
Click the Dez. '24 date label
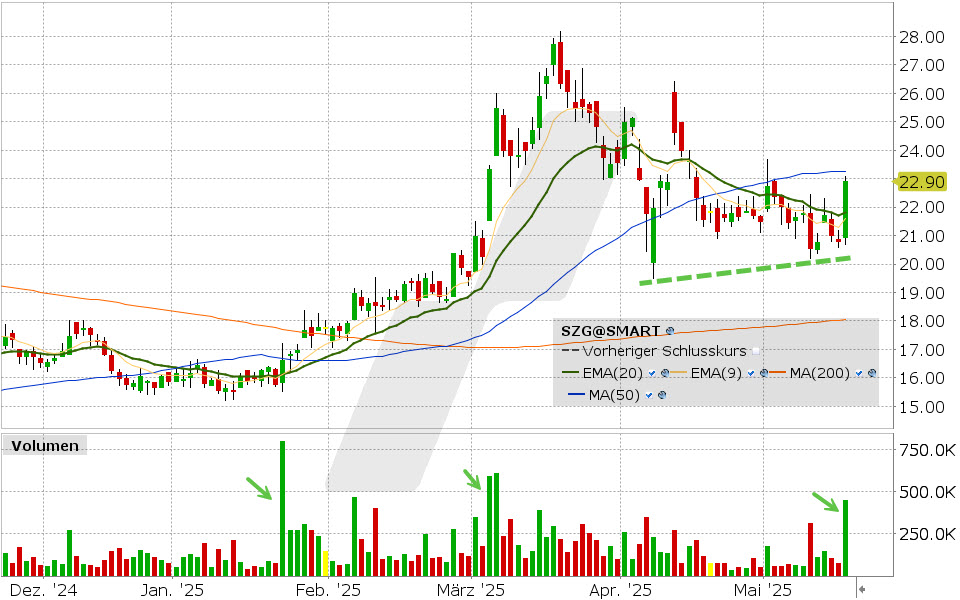(x=44, y=590)
